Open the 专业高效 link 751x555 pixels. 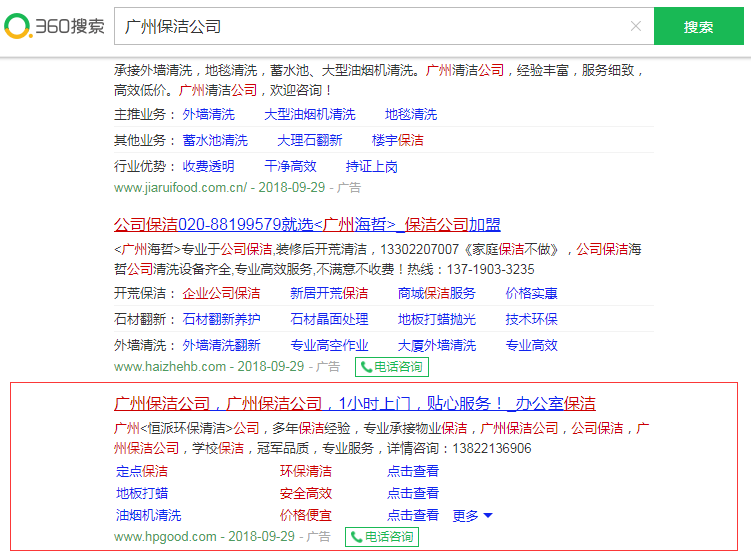click(x=532, y=345)
